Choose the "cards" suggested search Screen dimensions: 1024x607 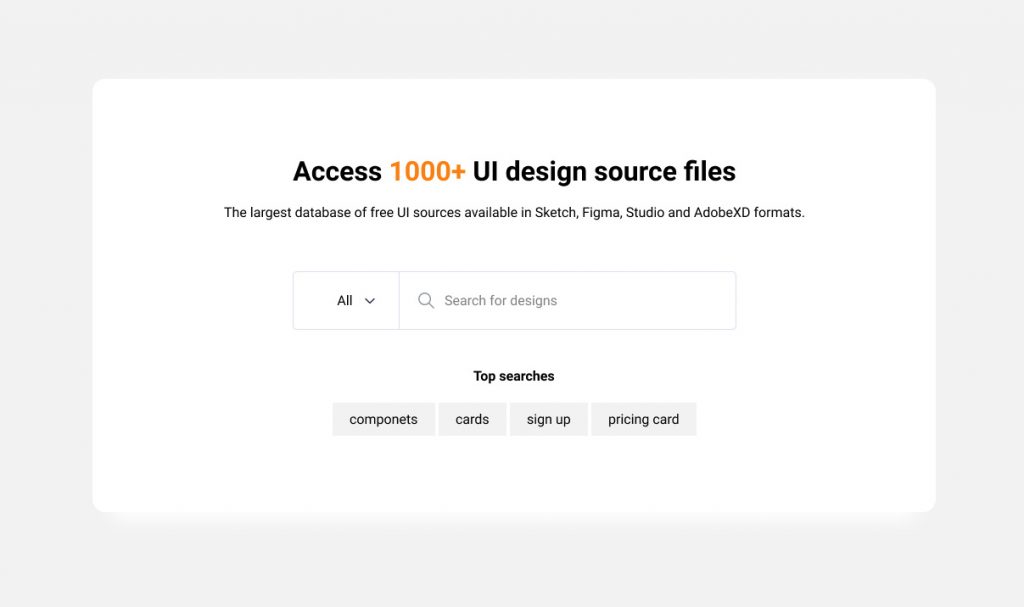click(472, 419)
